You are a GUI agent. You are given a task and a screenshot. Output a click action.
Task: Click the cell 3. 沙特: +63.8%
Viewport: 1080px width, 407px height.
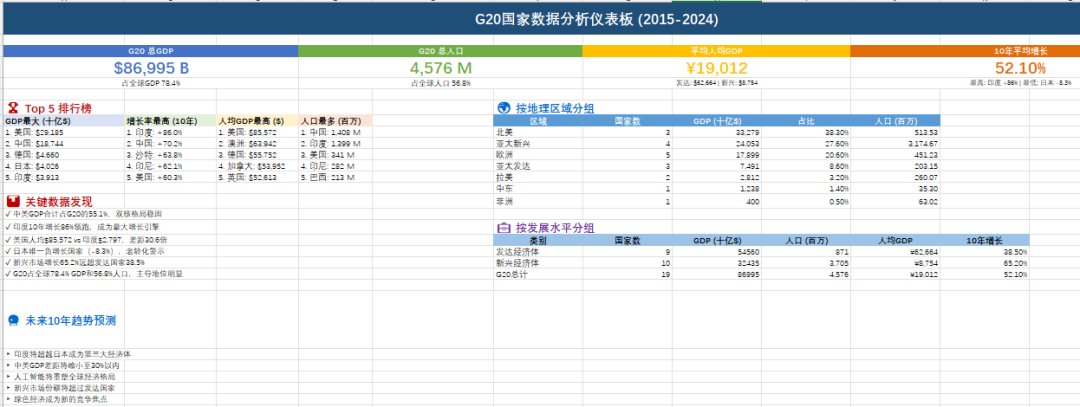point(170,155)
